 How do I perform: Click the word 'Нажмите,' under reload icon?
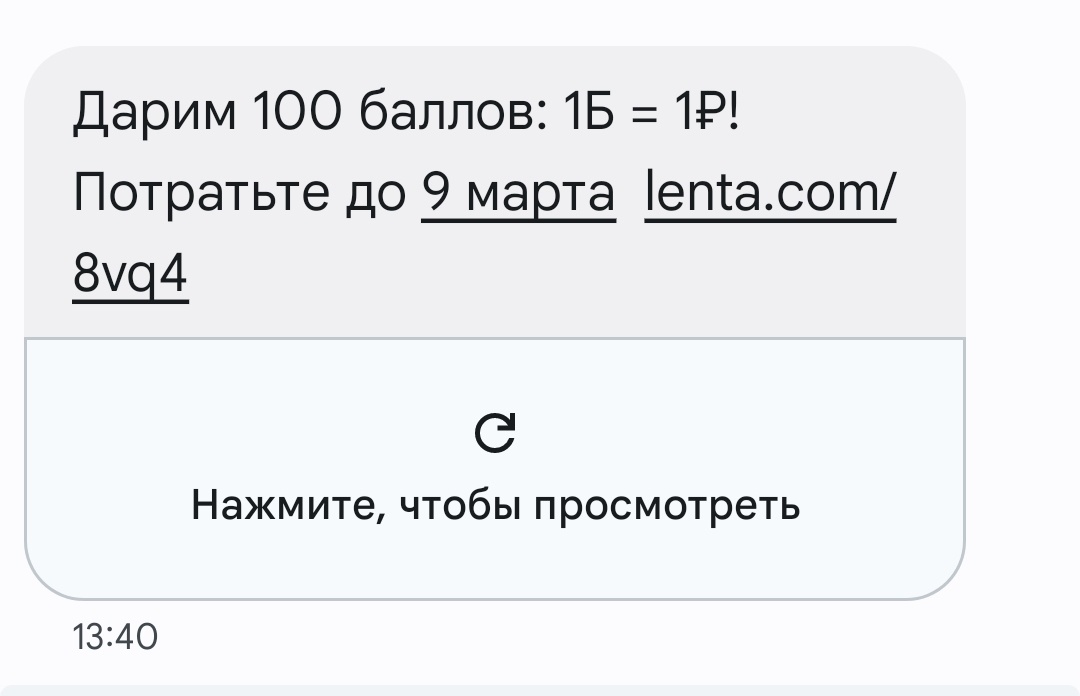[288, 506]
